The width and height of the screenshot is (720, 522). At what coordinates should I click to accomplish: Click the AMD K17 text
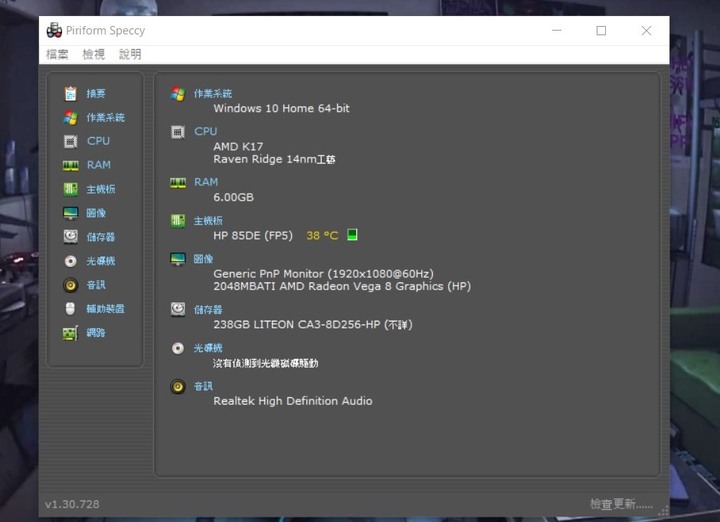pyautogui.click(x=238, y=147)
